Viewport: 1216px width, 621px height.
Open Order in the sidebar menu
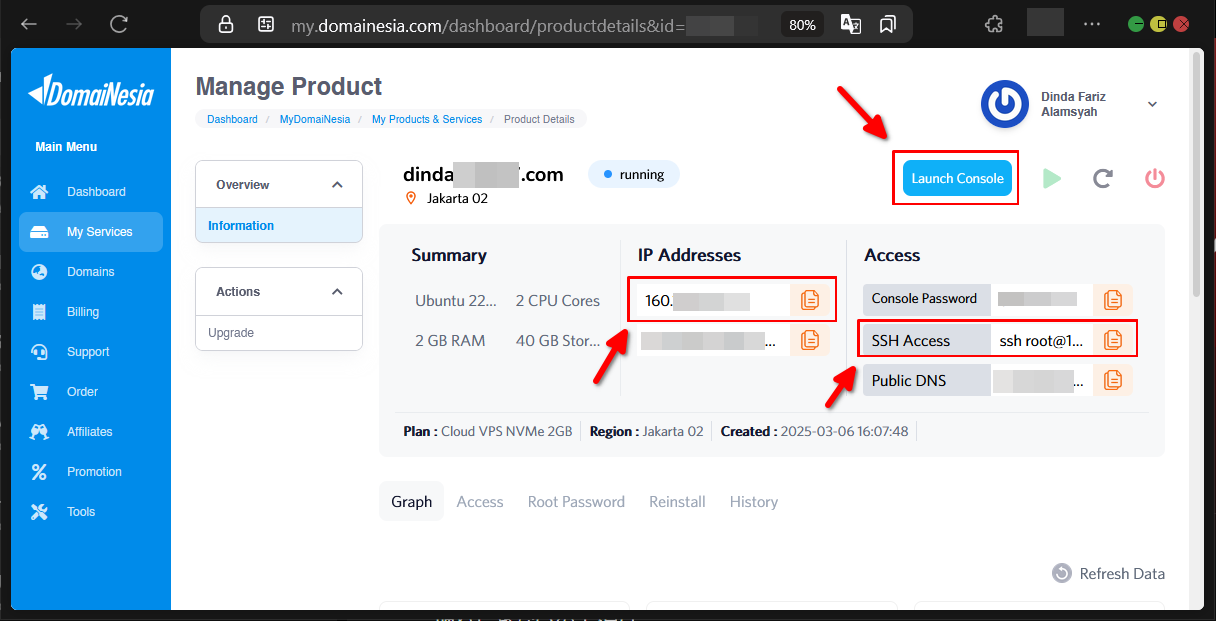91,392
